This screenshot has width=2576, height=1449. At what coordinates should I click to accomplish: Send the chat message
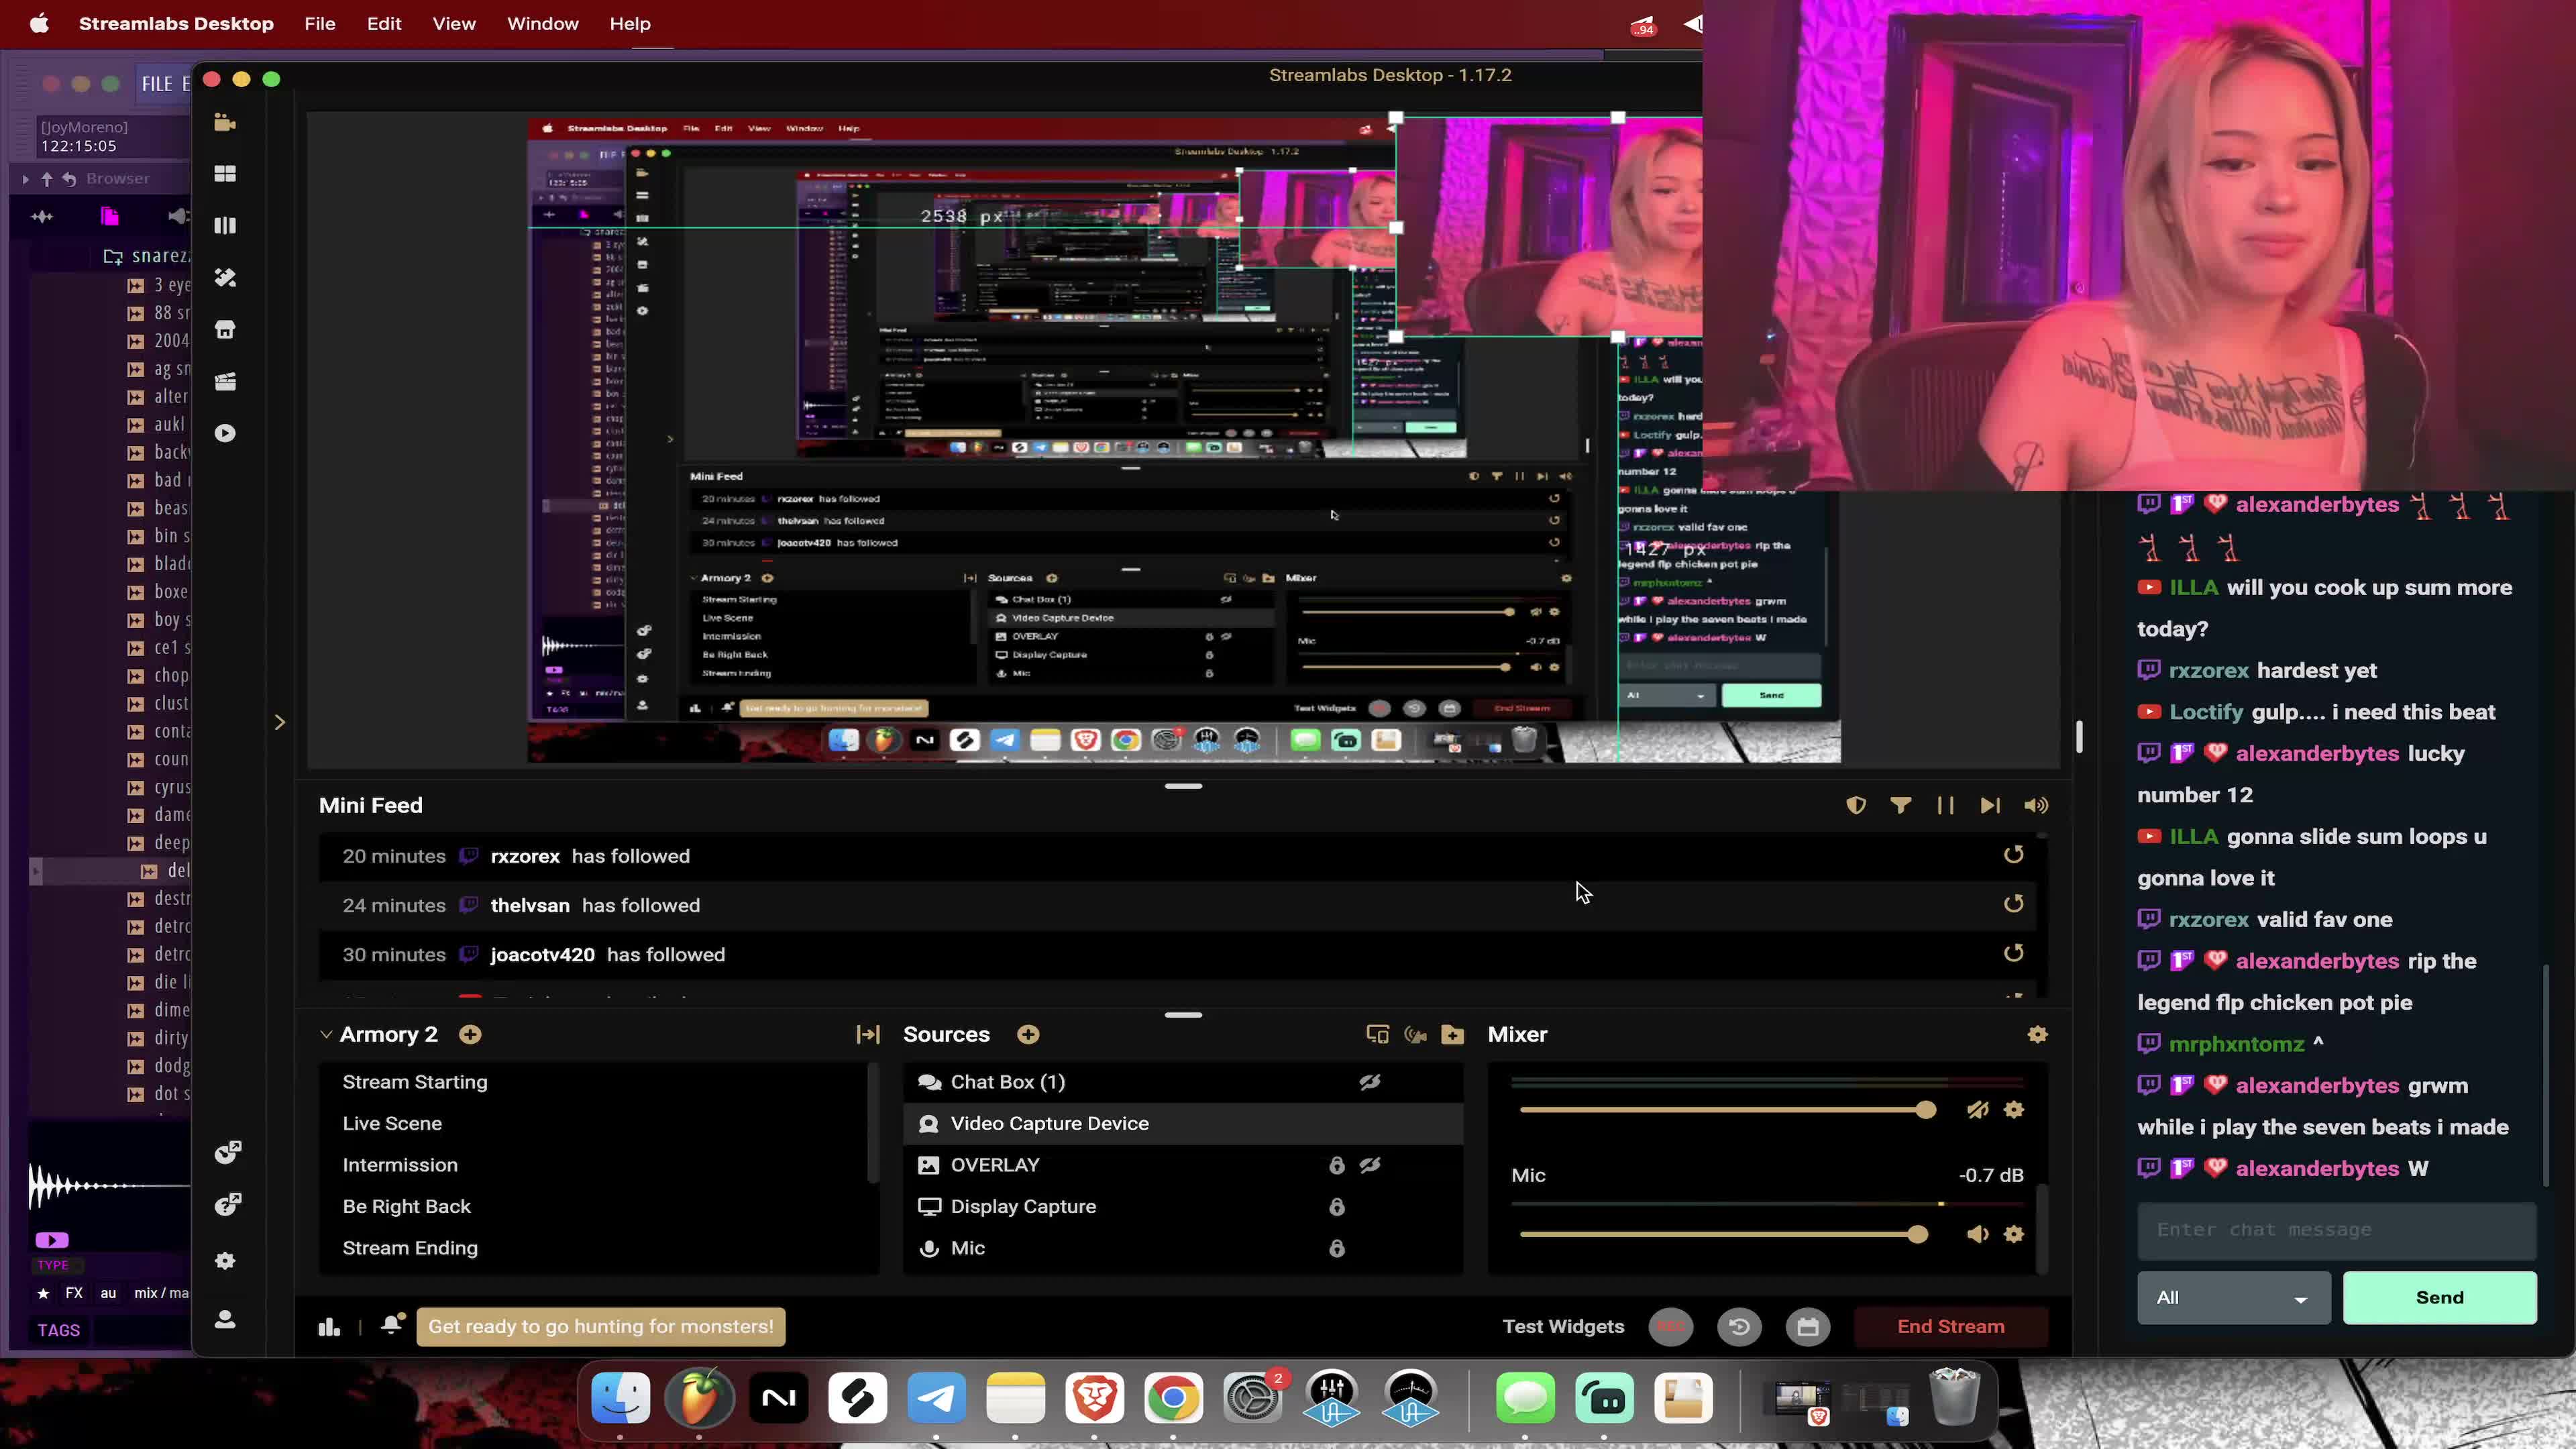(2440, 1298)
